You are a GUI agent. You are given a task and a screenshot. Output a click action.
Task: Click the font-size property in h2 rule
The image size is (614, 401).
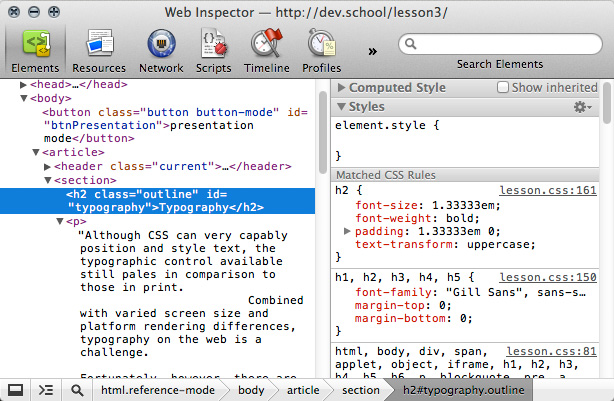click(x=386, y=206)
